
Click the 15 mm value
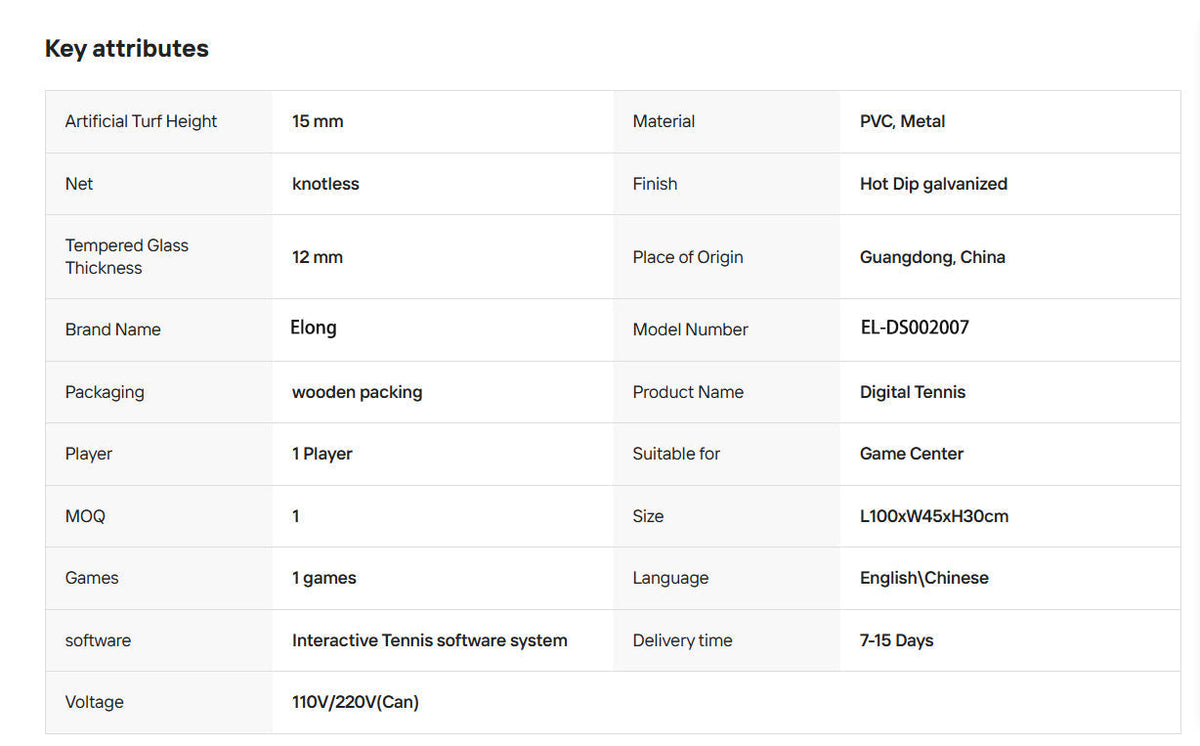coord(318,121)
